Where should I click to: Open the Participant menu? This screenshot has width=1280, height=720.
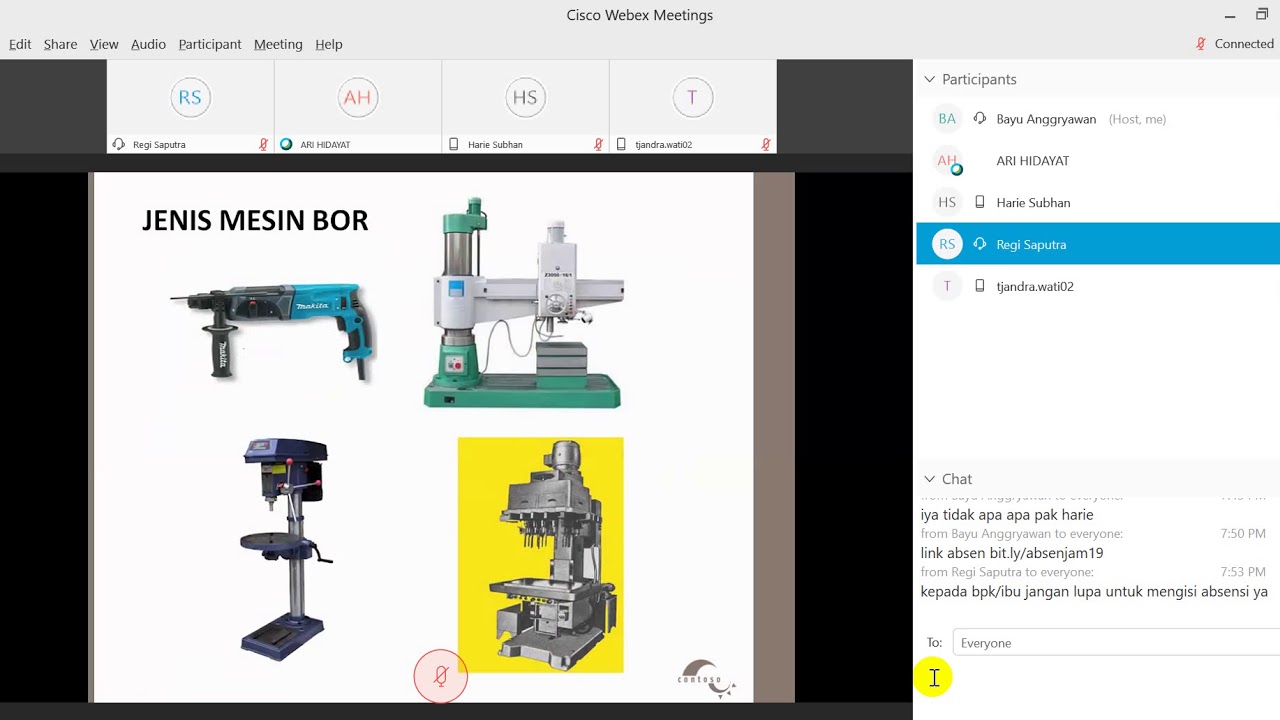point(210,44)
